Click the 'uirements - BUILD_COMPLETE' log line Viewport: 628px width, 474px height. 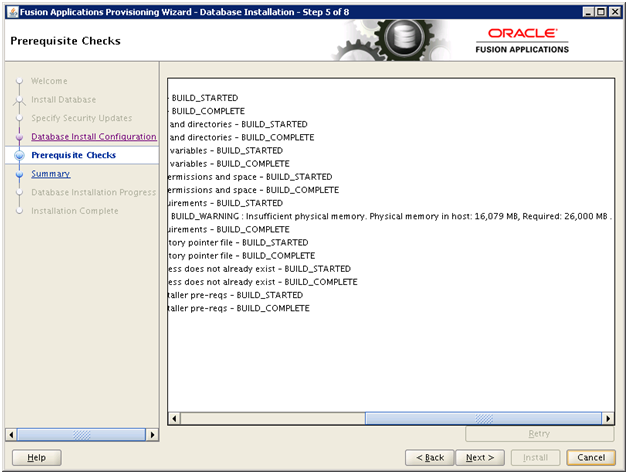[x=229, y=230]
